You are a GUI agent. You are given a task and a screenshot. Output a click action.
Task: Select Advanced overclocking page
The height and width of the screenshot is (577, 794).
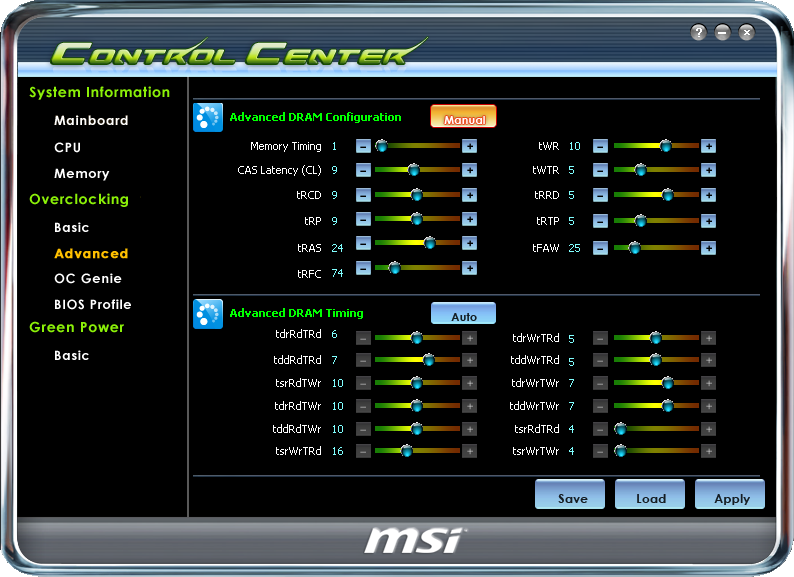pos(91,254)
